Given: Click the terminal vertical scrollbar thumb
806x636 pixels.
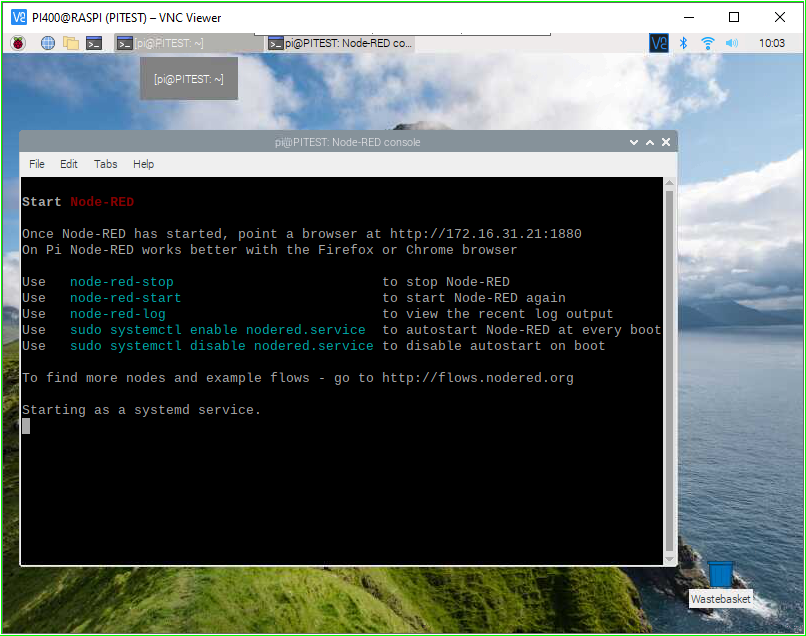Looking at the screenshot, I should (669, 371).
